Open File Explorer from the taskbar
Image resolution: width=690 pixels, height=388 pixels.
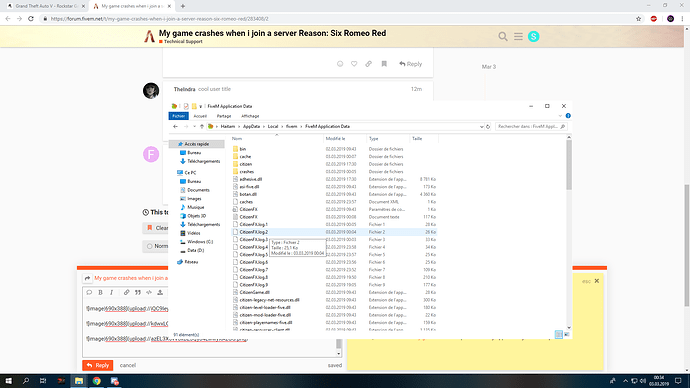pos(79,381)
